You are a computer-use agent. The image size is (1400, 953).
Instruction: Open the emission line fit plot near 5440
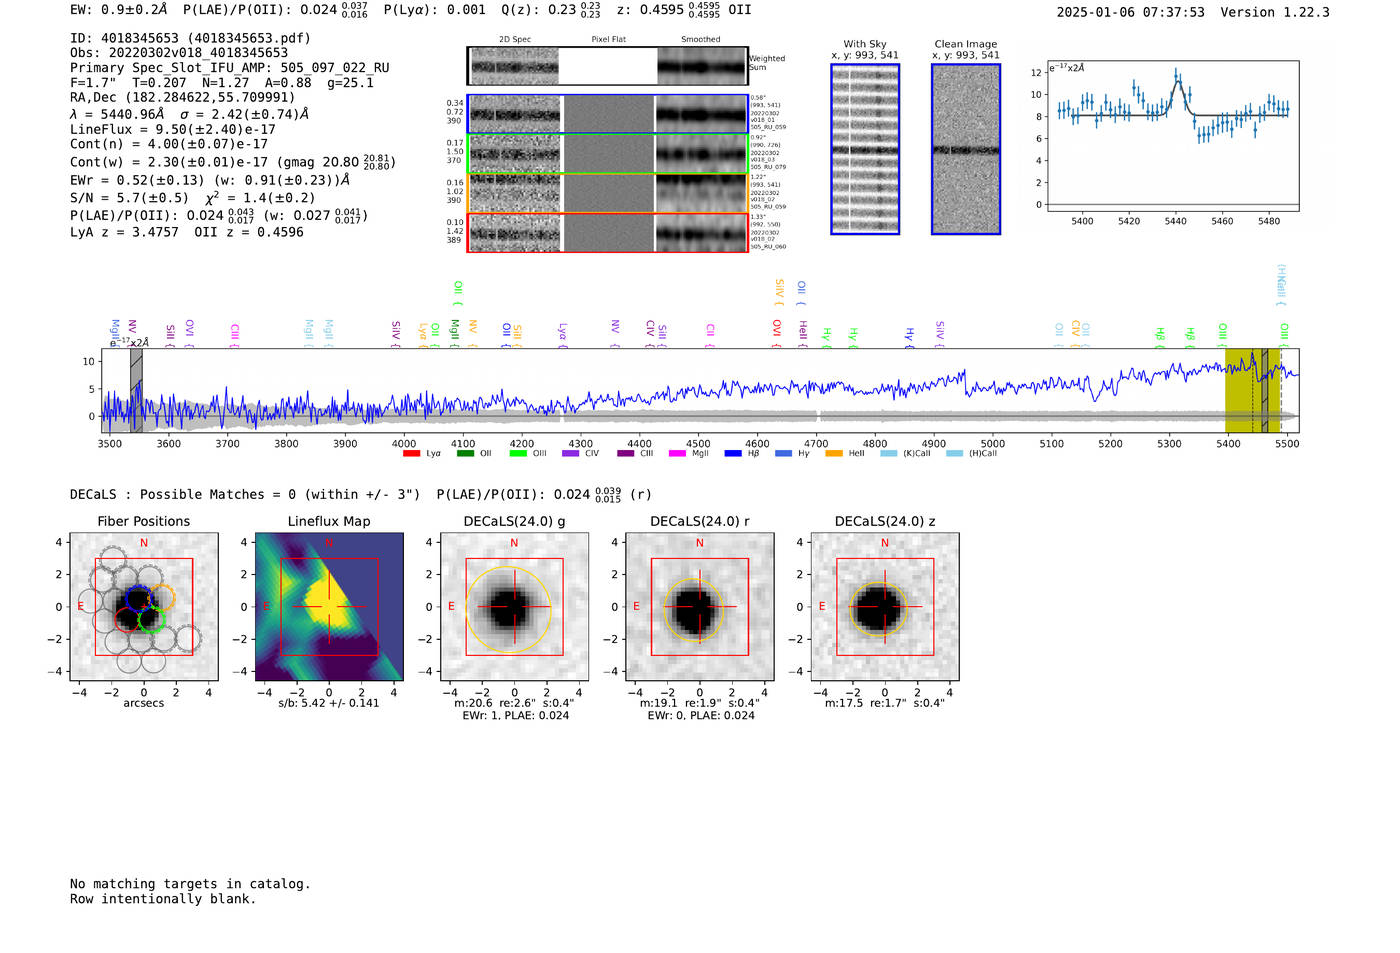1172,135
